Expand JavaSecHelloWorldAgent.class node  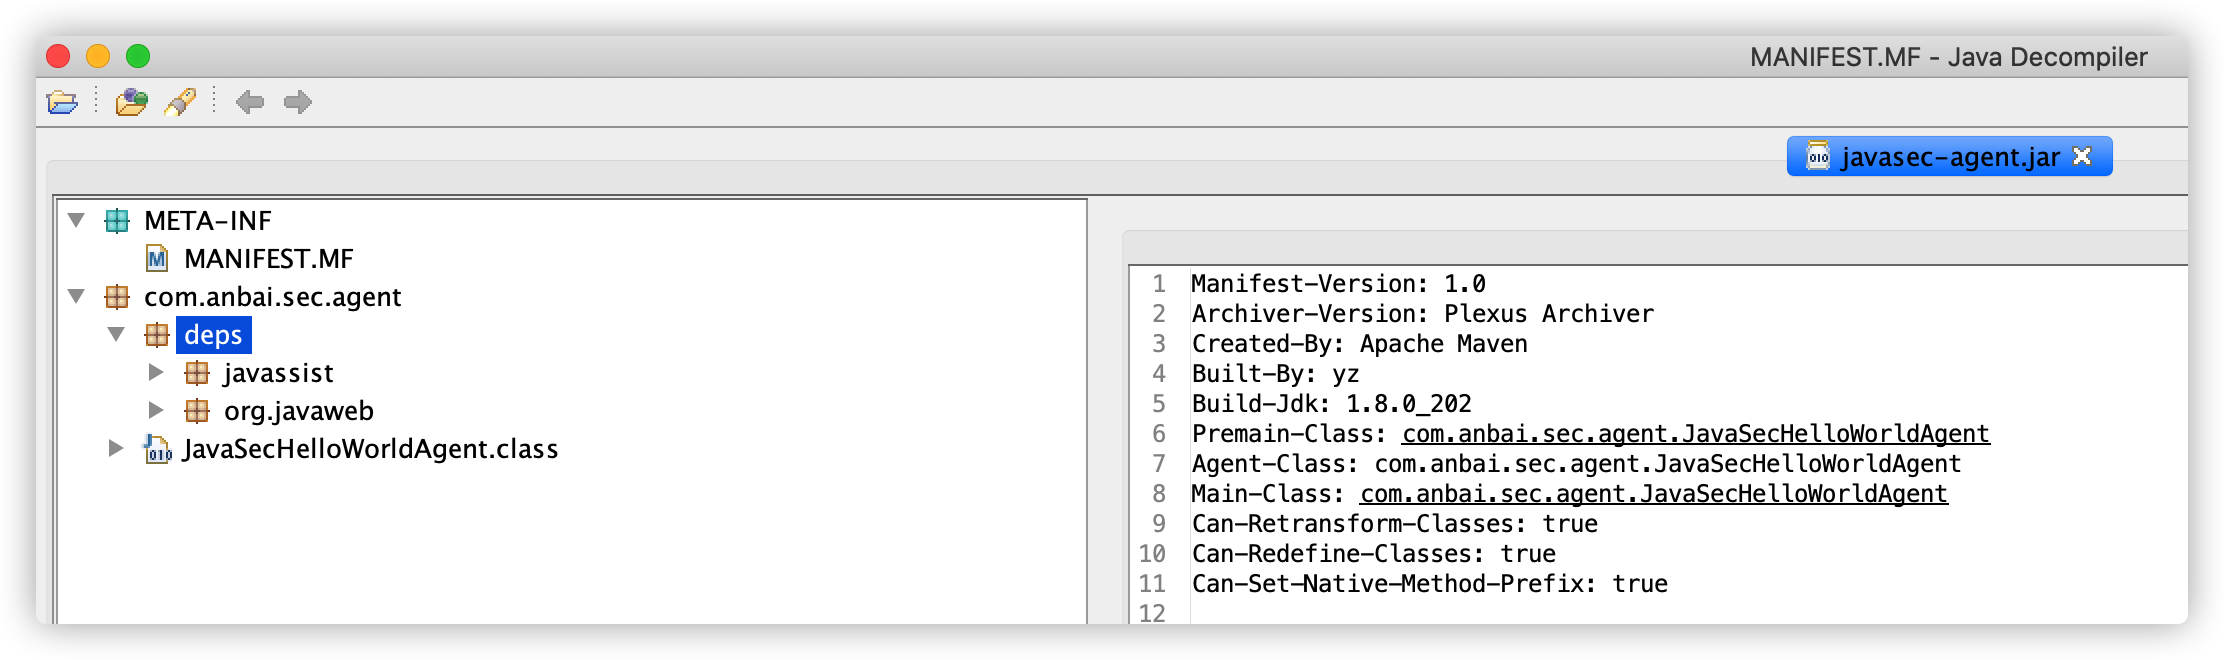(116, 449)
